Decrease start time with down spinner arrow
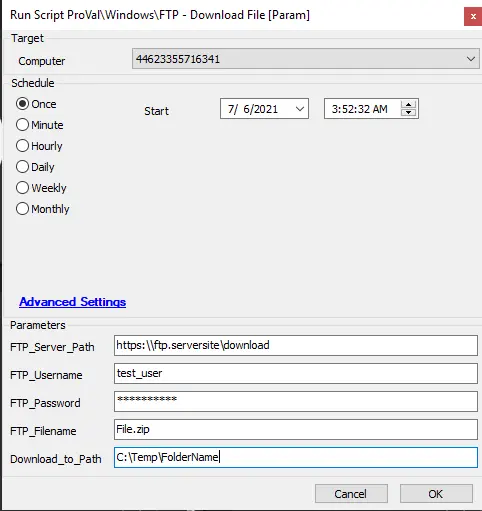Screen dimensions: 482x511 (x=408, y=113)
